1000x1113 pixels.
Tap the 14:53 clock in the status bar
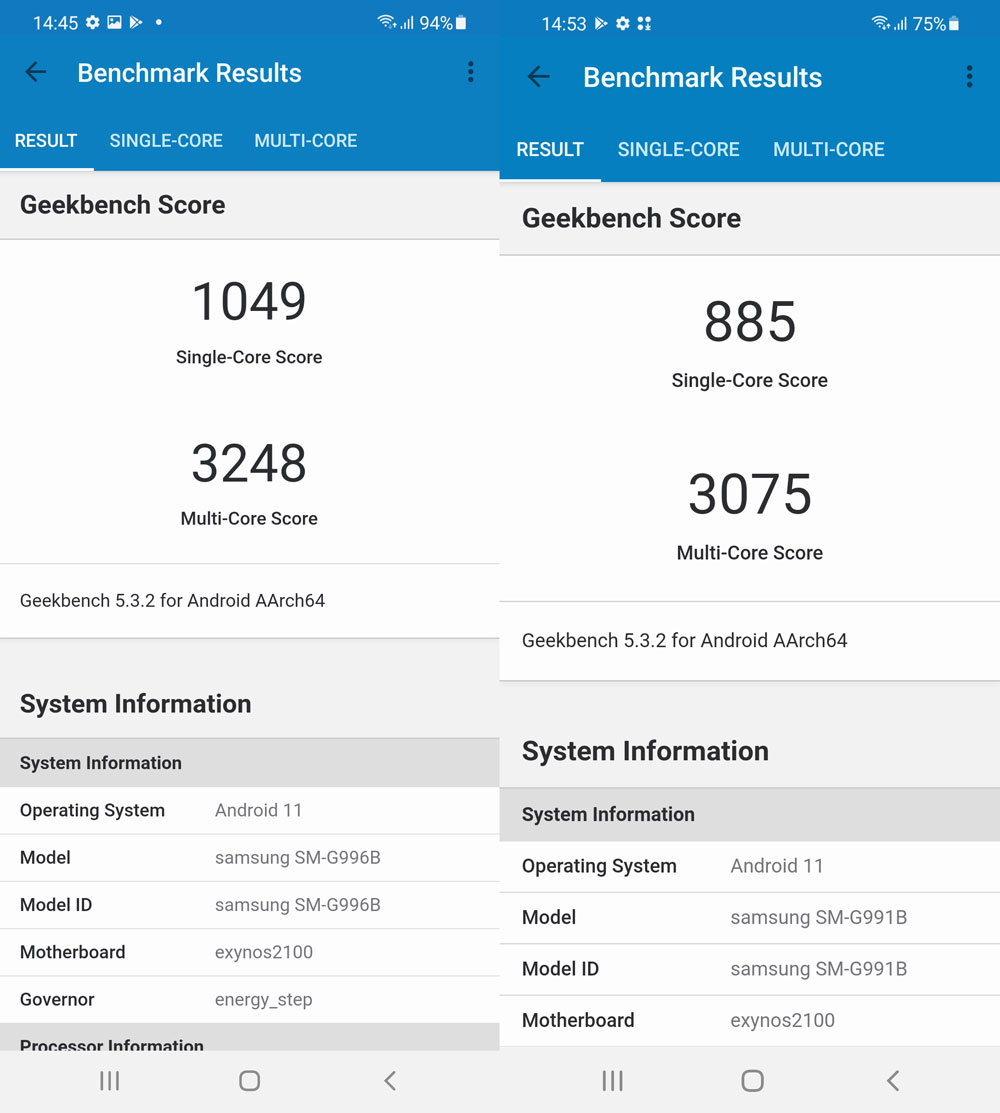(564, 23)
